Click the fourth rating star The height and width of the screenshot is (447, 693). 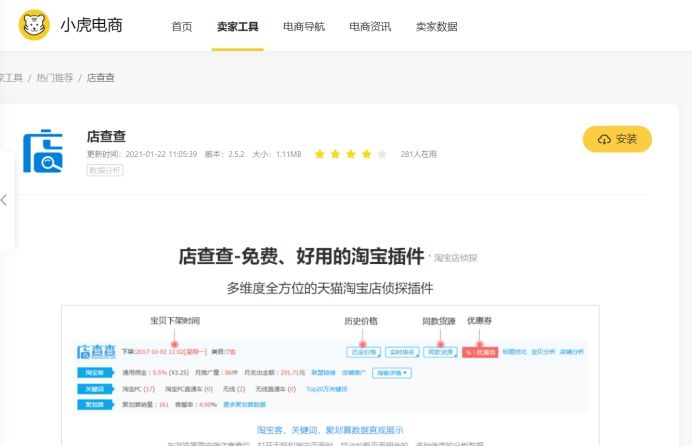pos(366,154)
